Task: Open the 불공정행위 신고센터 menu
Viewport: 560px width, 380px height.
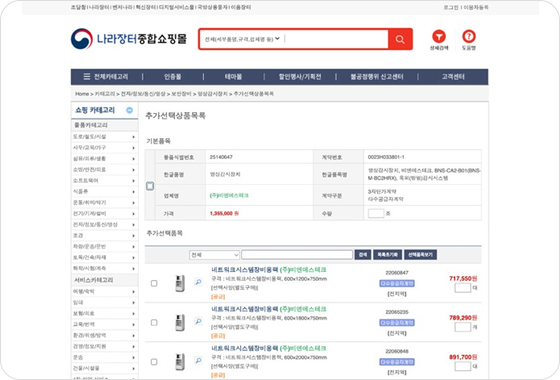Action: [377, 76]
